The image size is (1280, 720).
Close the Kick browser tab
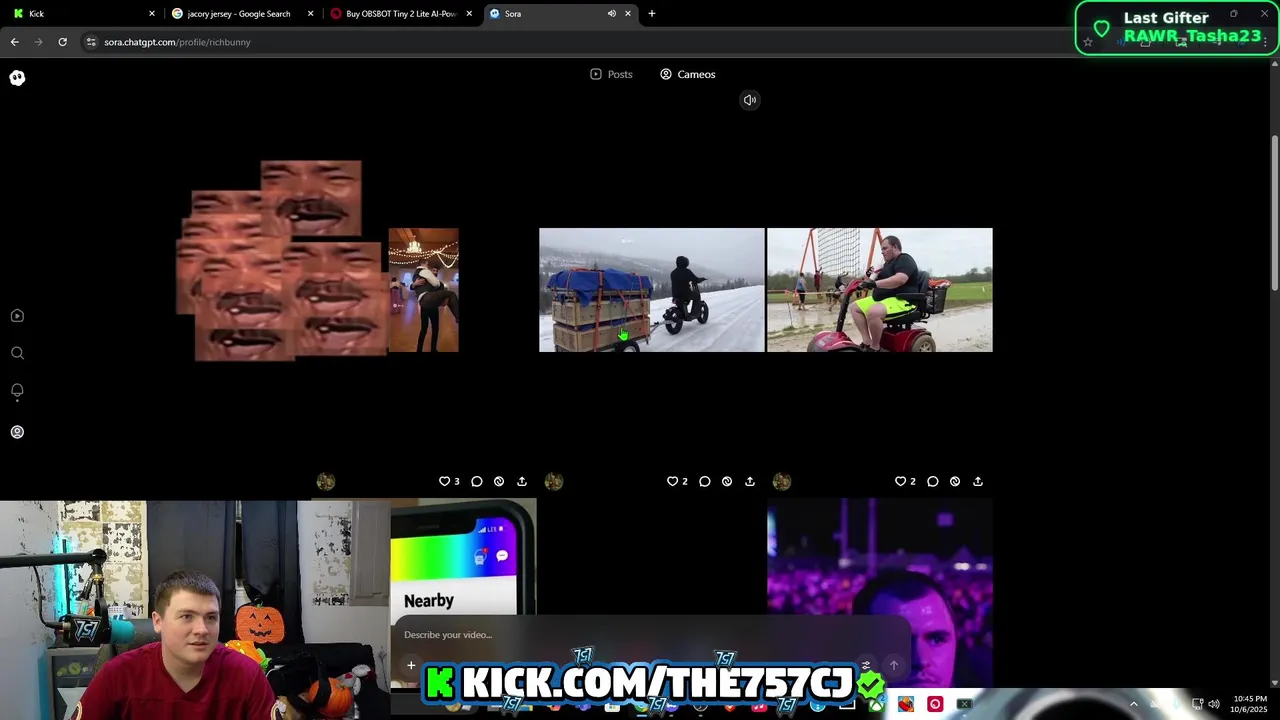click(x=152, y=14)
